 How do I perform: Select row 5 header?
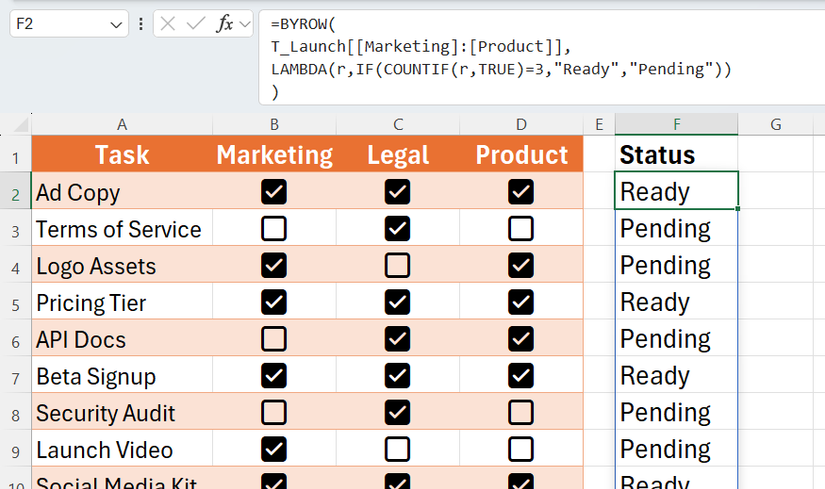click(x=15, y=303)
